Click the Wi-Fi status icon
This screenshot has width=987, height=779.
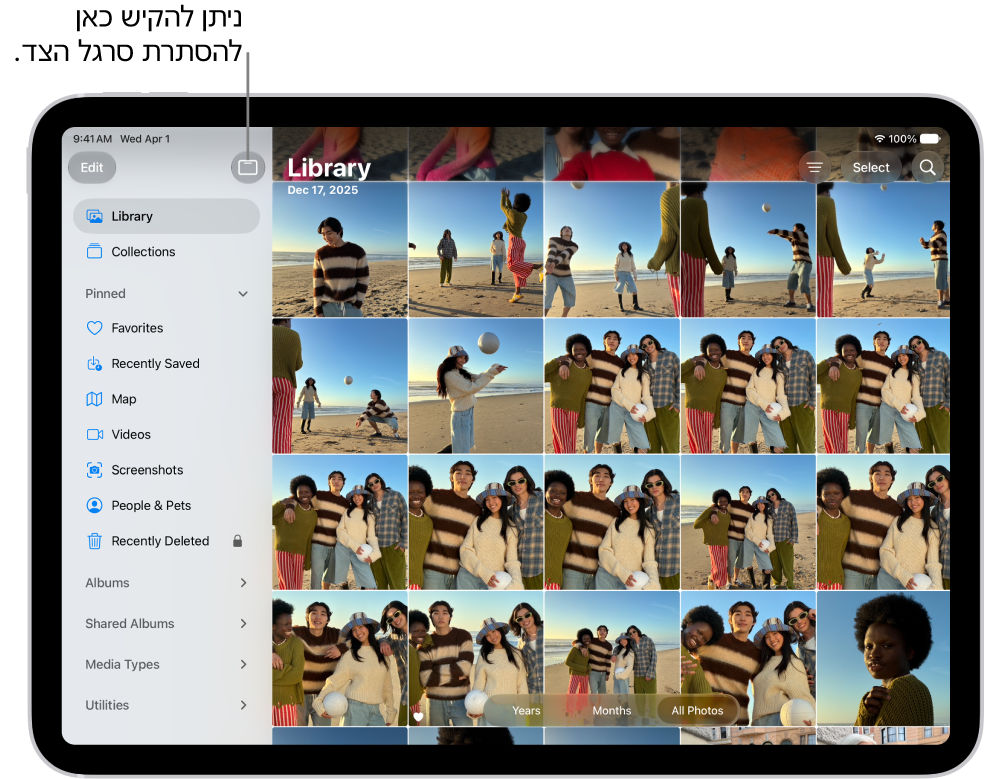coord(879,138)
